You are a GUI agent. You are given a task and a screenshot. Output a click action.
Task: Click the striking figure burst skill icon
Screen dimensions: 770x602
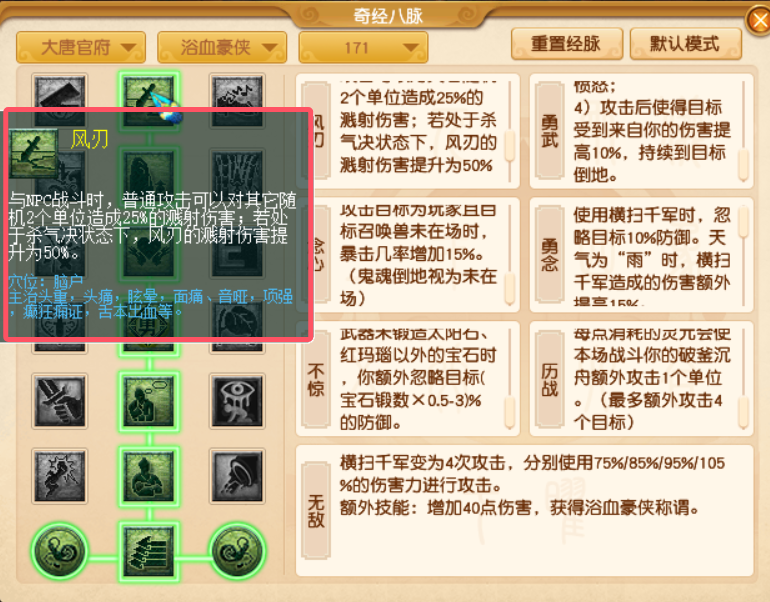[59, 476]
